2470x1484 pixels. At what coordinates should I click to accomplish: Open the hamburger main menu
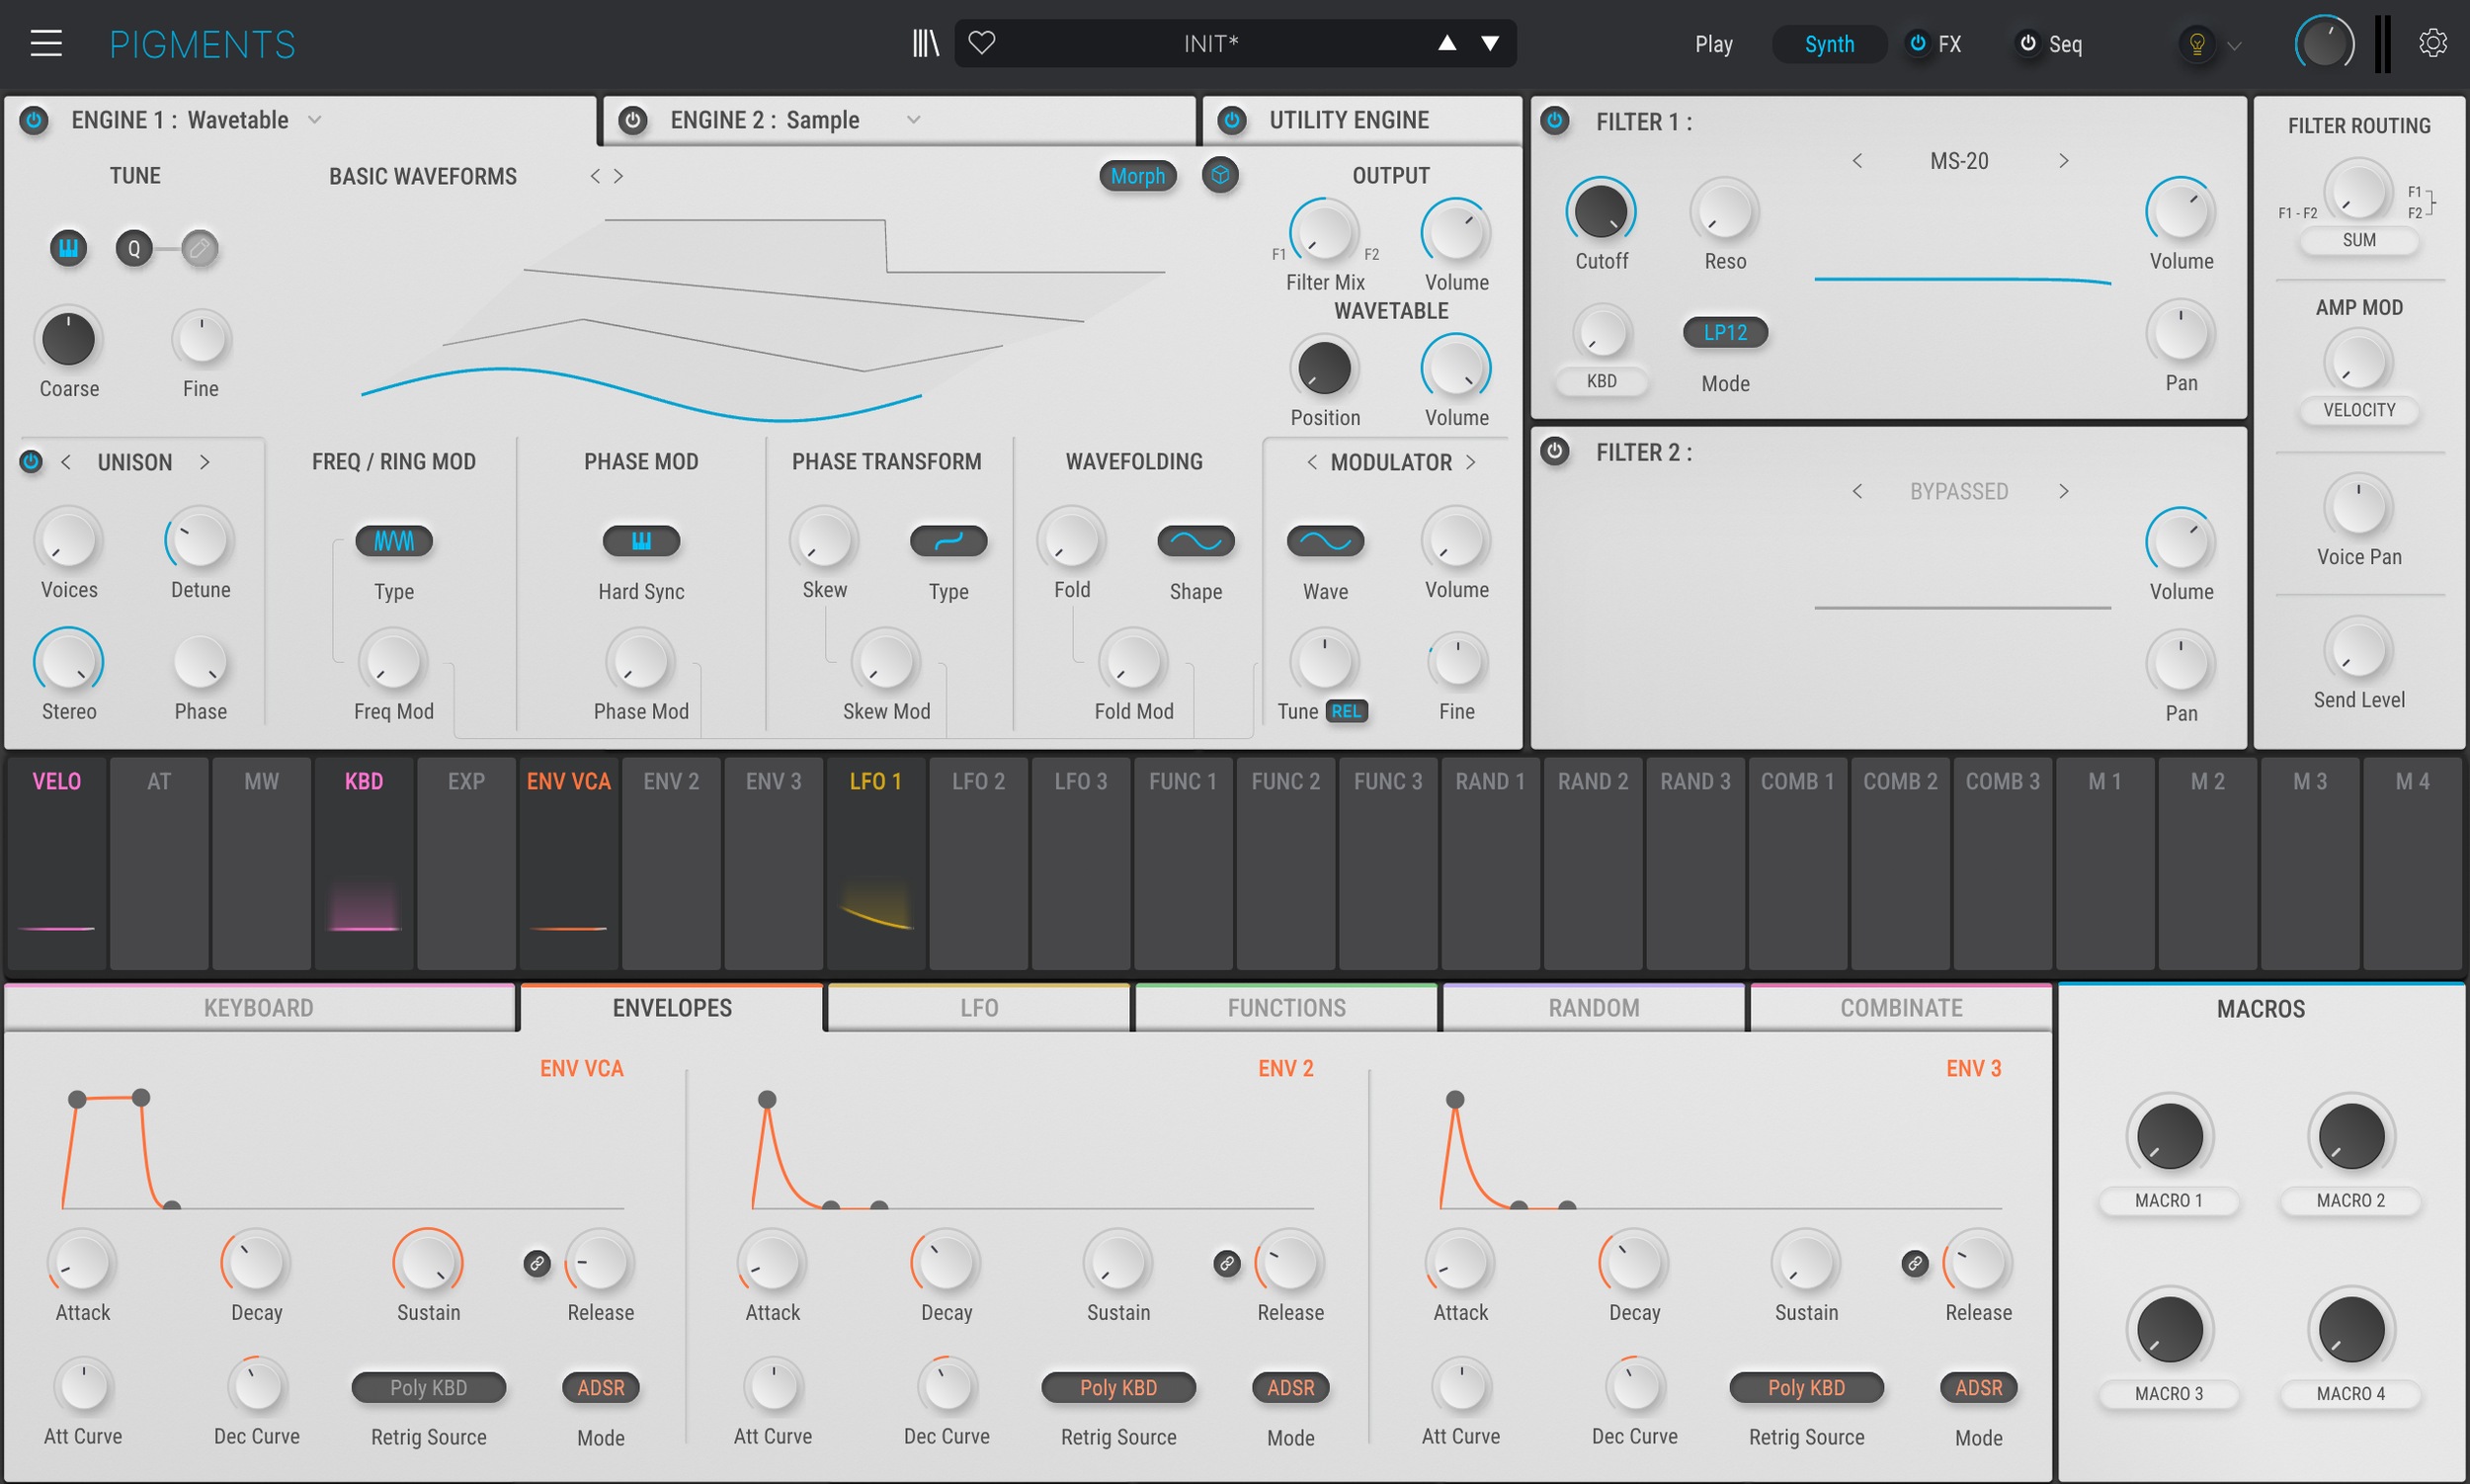pyautogui.click(x=46, y=43)
